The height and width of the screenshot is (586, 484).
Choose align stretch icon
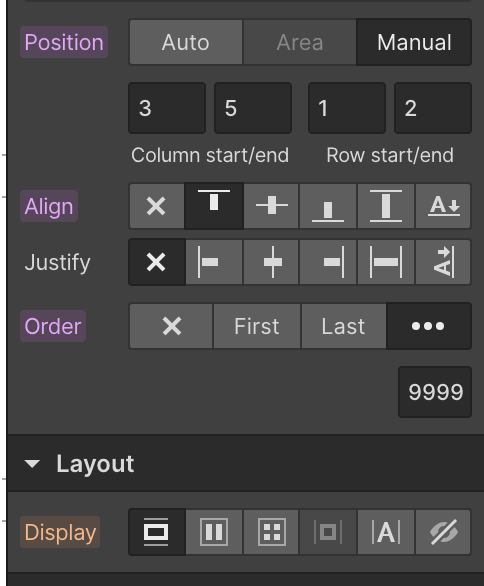coord(386,206)
